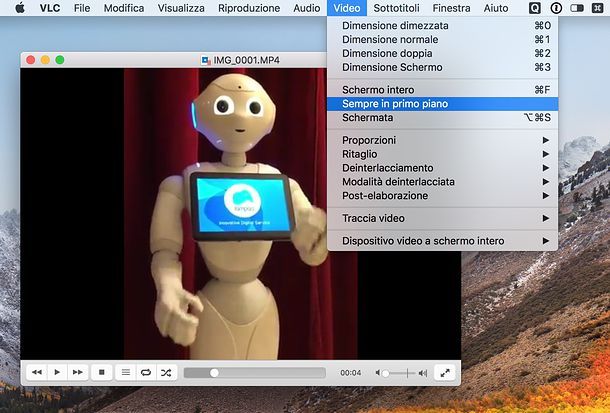Click the volume slider

pos(401,373)
